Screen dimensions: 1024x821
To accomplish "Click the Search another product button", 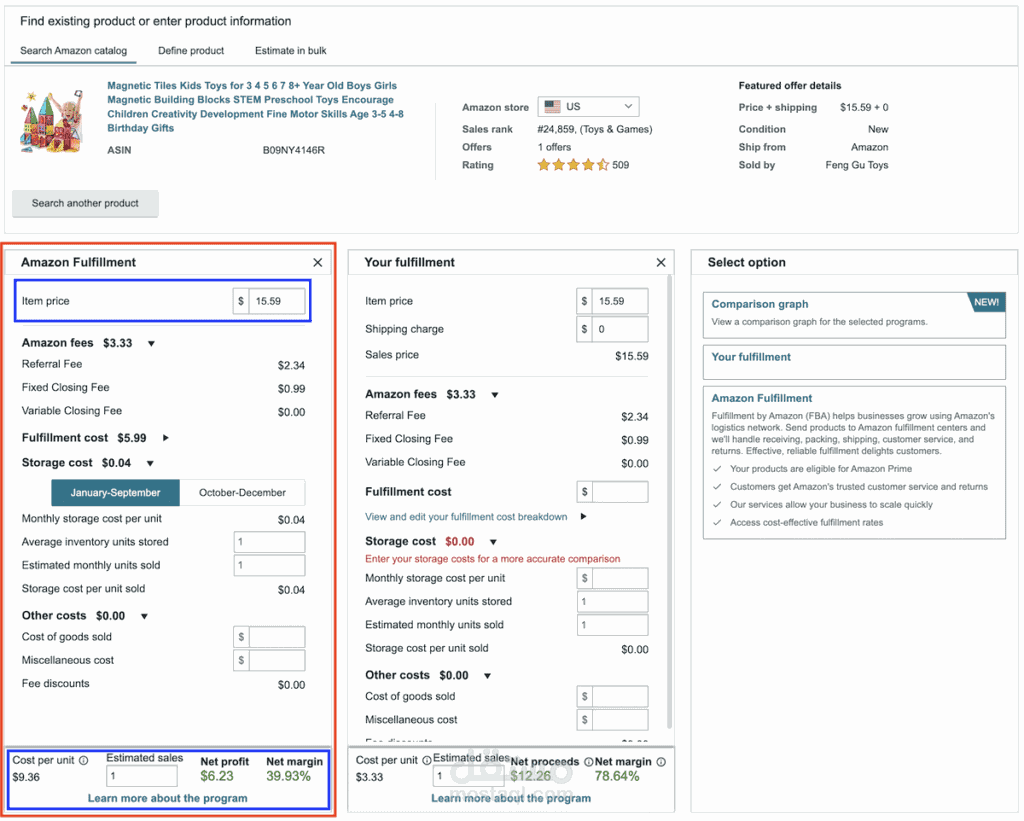I will point(85,203).
